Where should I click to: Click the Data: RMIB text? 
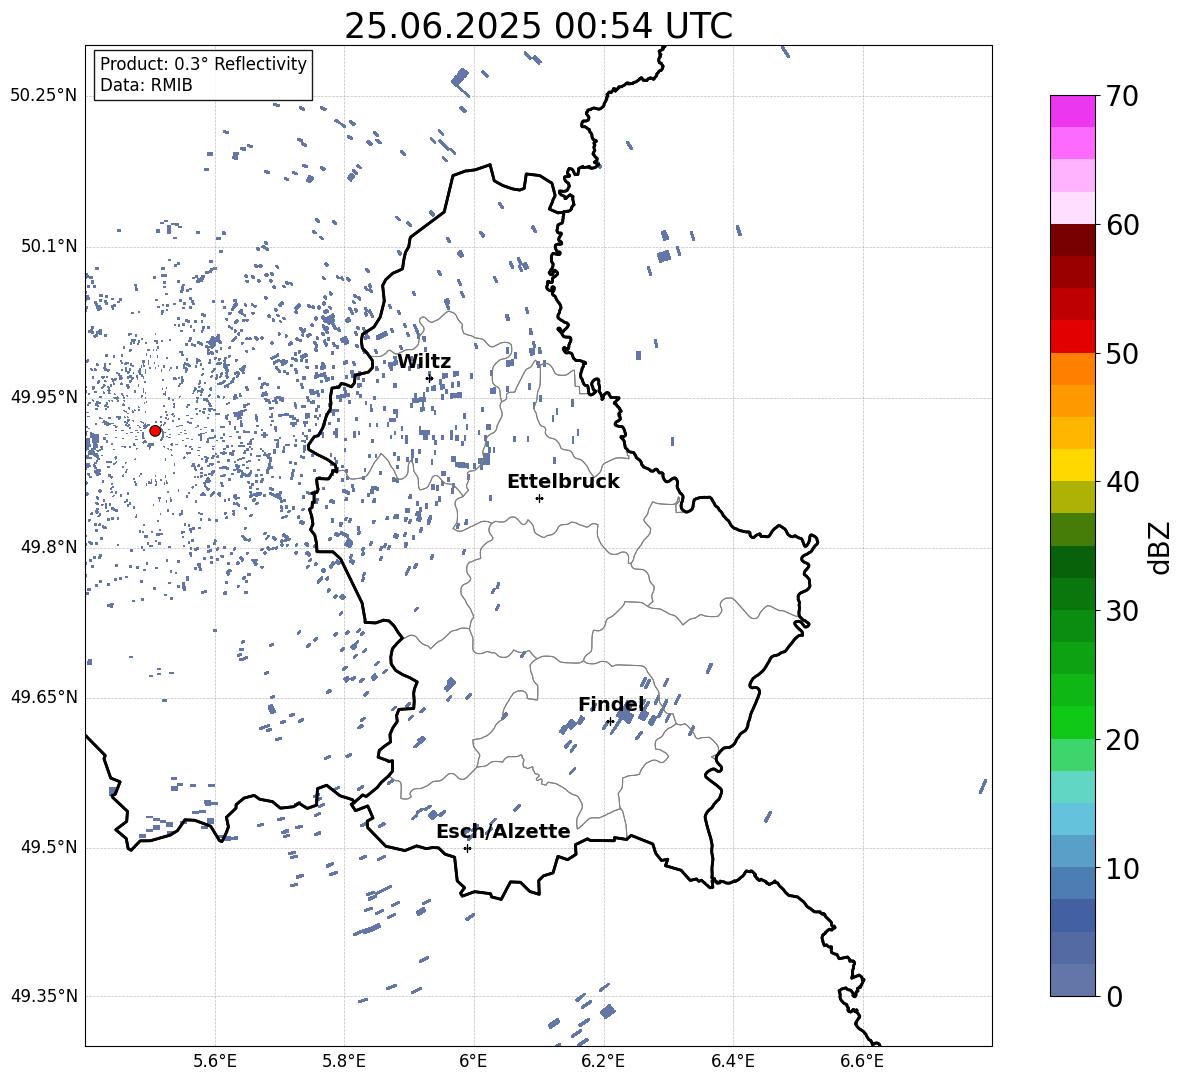(146, 85)
